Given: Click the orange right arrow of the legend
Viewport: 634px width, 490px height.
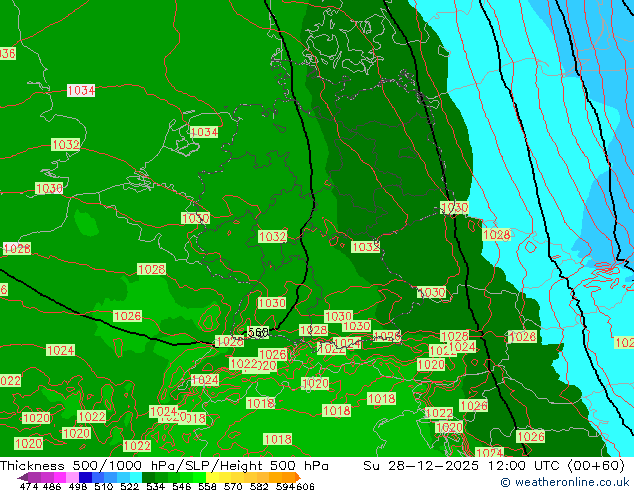Looking at the screenshot, I should coord(298,477).
